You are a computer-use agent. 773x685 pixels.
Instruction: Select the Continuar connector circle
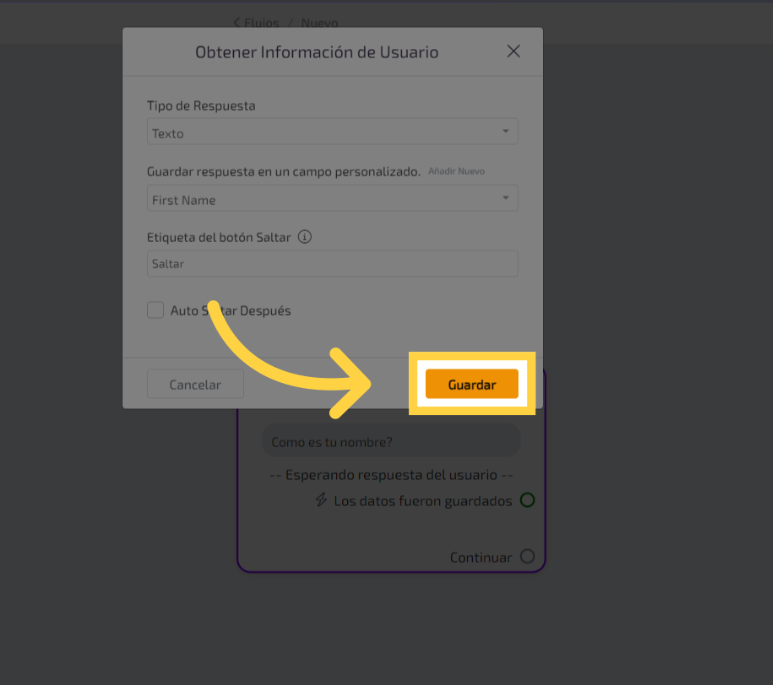[x=527, y=556]
